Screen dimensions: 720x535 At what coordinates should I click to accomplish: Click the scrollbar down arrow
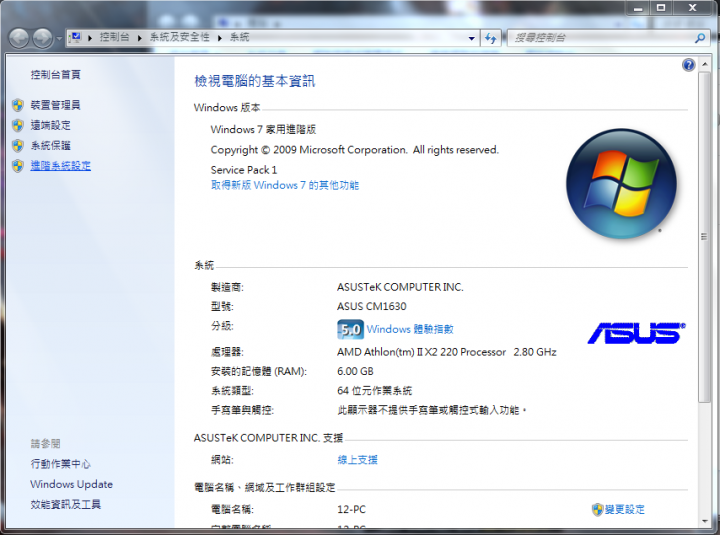pyautogui.click(x=704, y=521)
